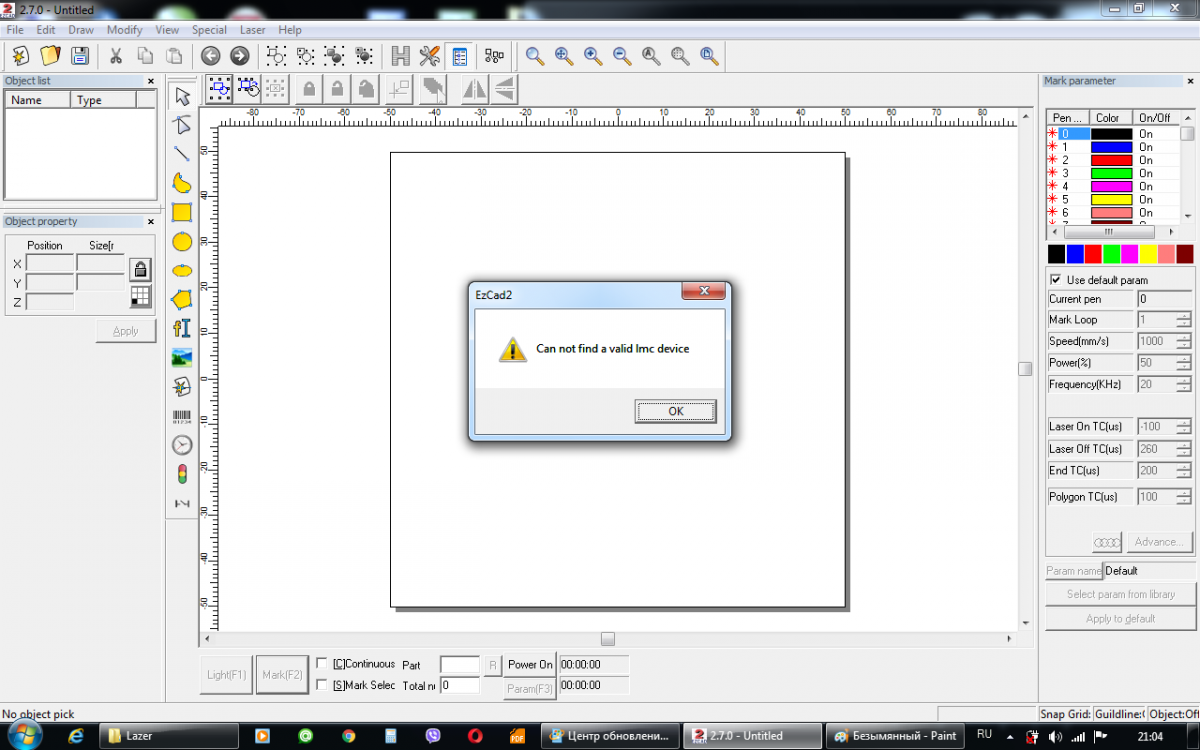Increase the Mark Loop spinner value
Viewport: 1200px width, 750px height.
(x=1184, y=316)
